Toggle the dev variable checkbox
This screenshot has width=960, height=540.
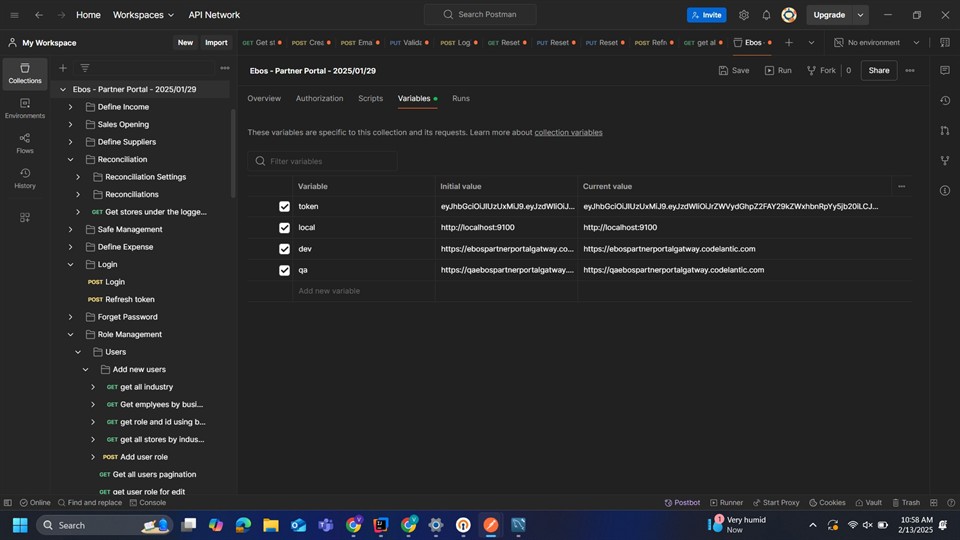[x=284, y=249]
